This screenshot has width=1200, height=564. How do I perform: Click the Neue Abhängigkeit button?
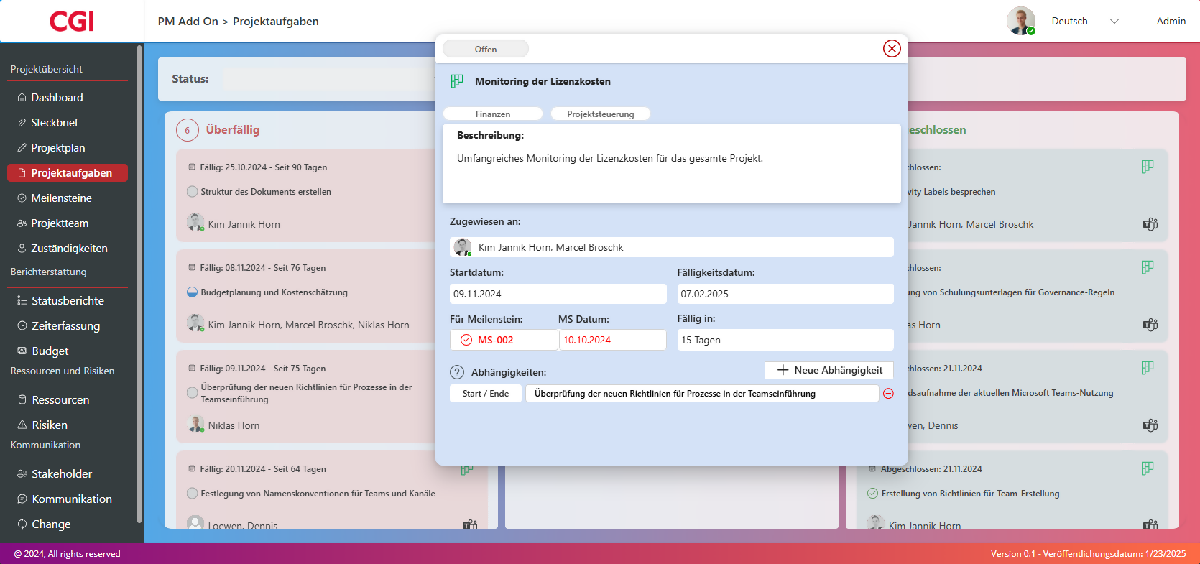click(x=828, y=370)
